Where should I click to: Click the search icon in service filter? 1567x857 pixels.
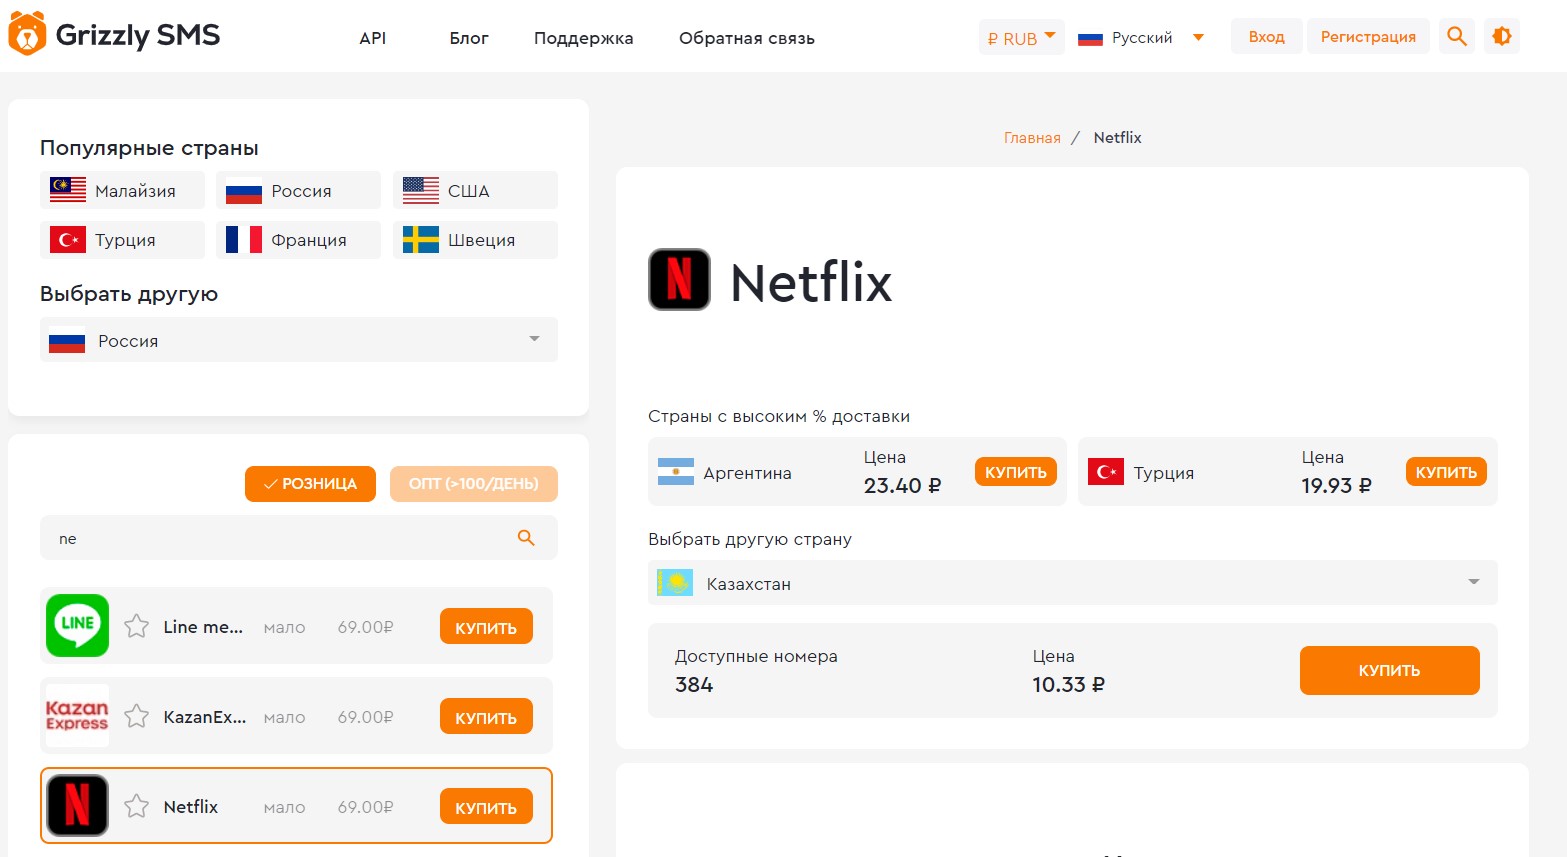526,538
